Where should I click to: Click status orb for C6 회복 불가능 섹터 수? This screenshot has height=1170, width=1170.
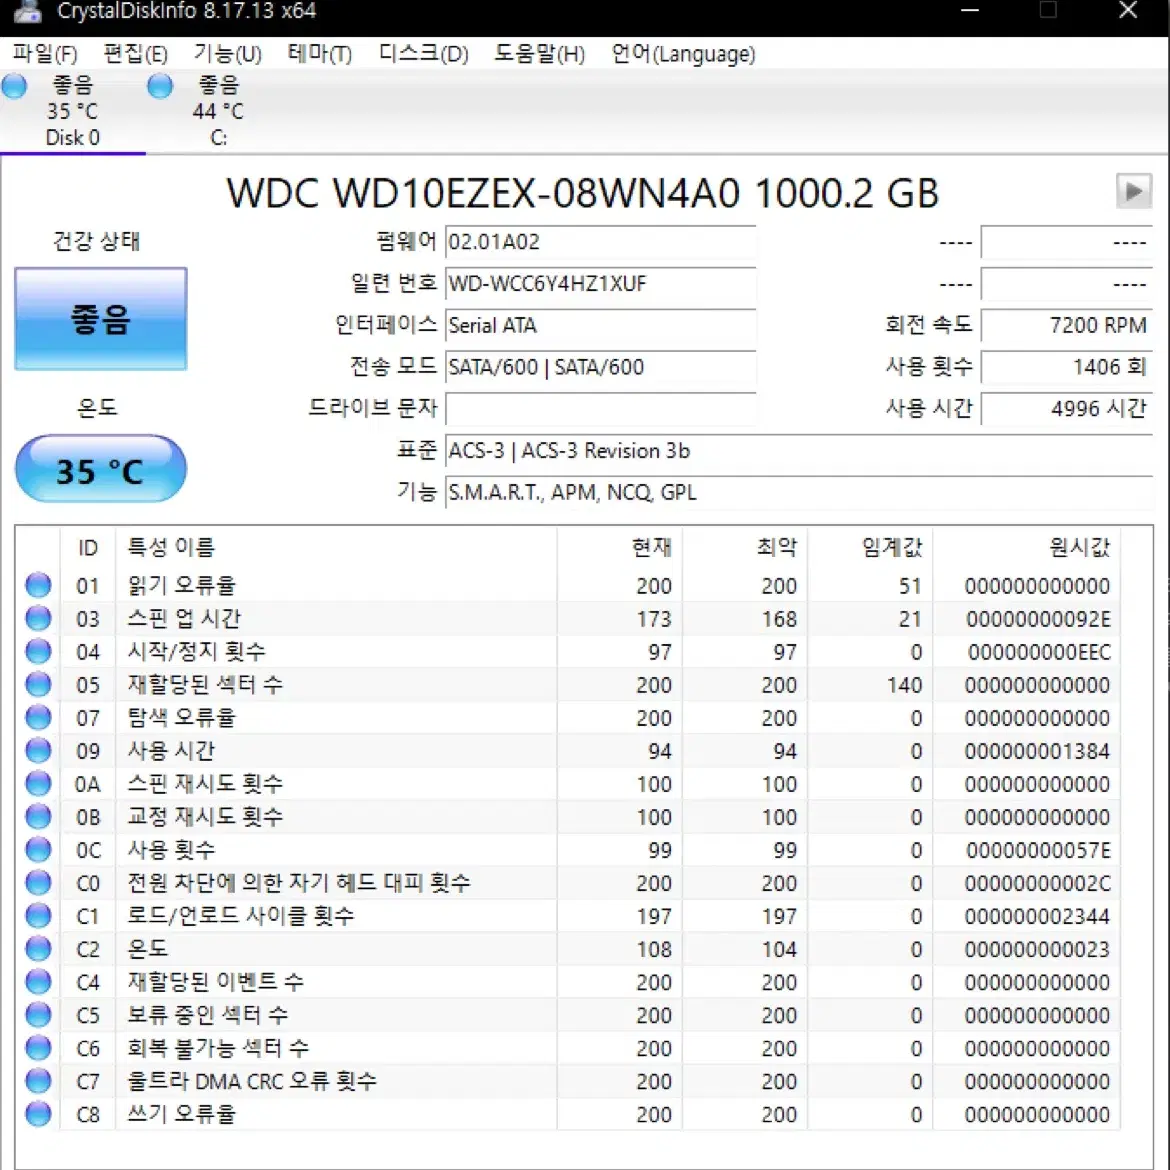click(x=38, y=1048)
